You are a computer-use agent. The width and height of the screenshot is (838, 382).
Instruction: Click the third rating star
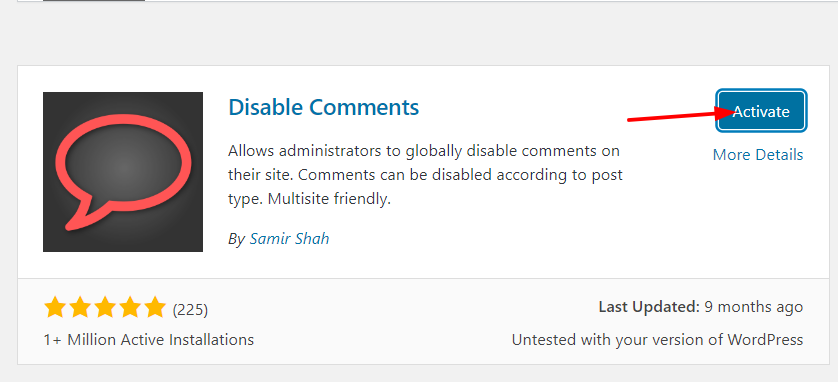click(x=105, y=308)
